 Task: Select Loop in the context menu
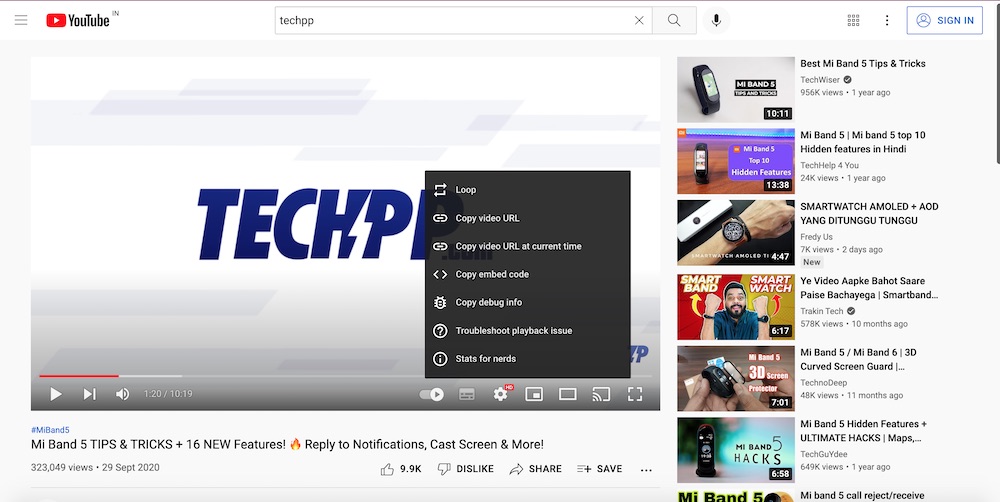[x=527, y=189]
